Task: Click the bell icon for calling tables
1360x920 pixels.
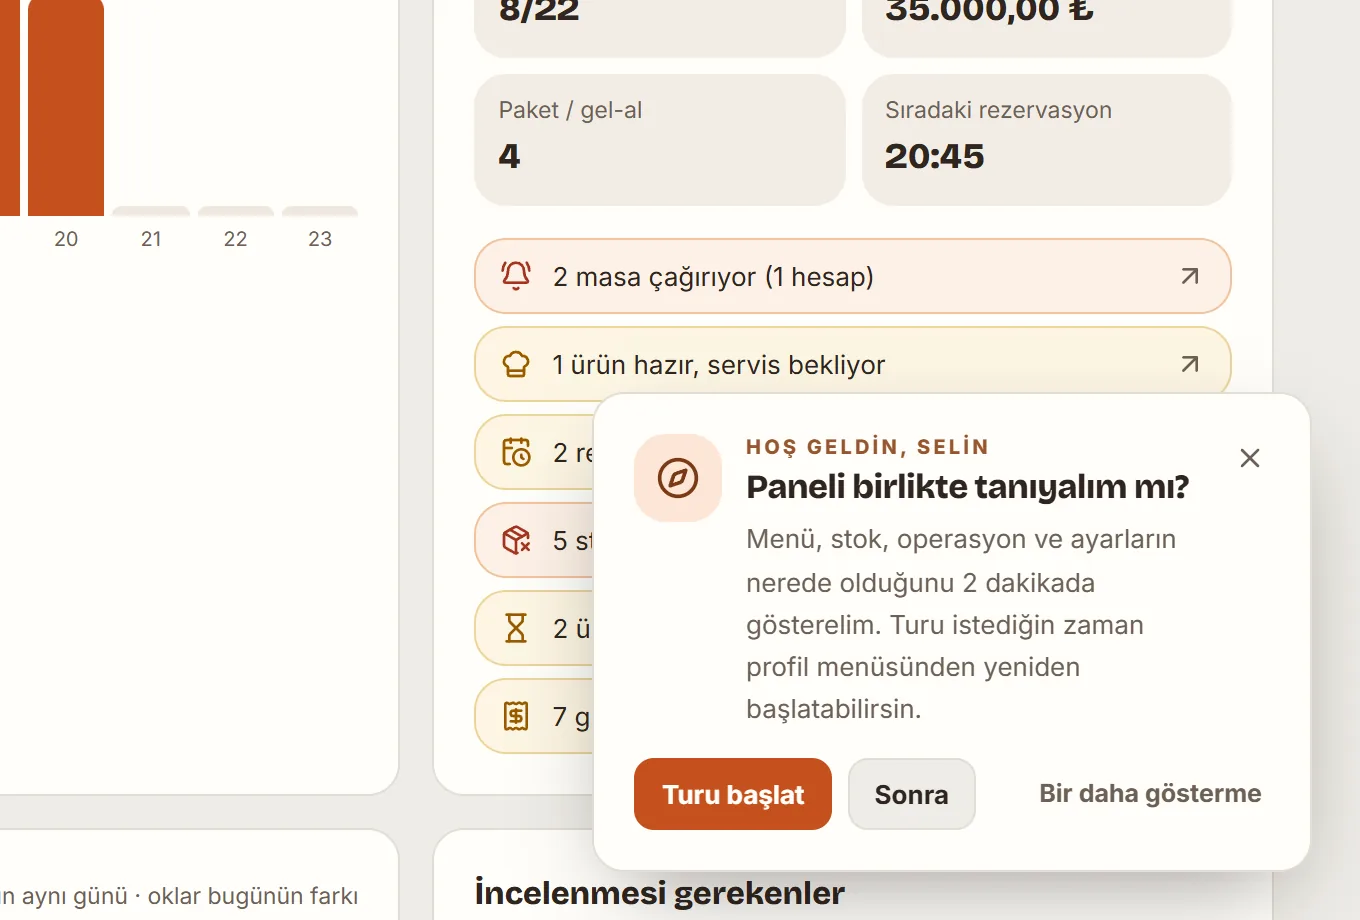Action: click(516, 276)
